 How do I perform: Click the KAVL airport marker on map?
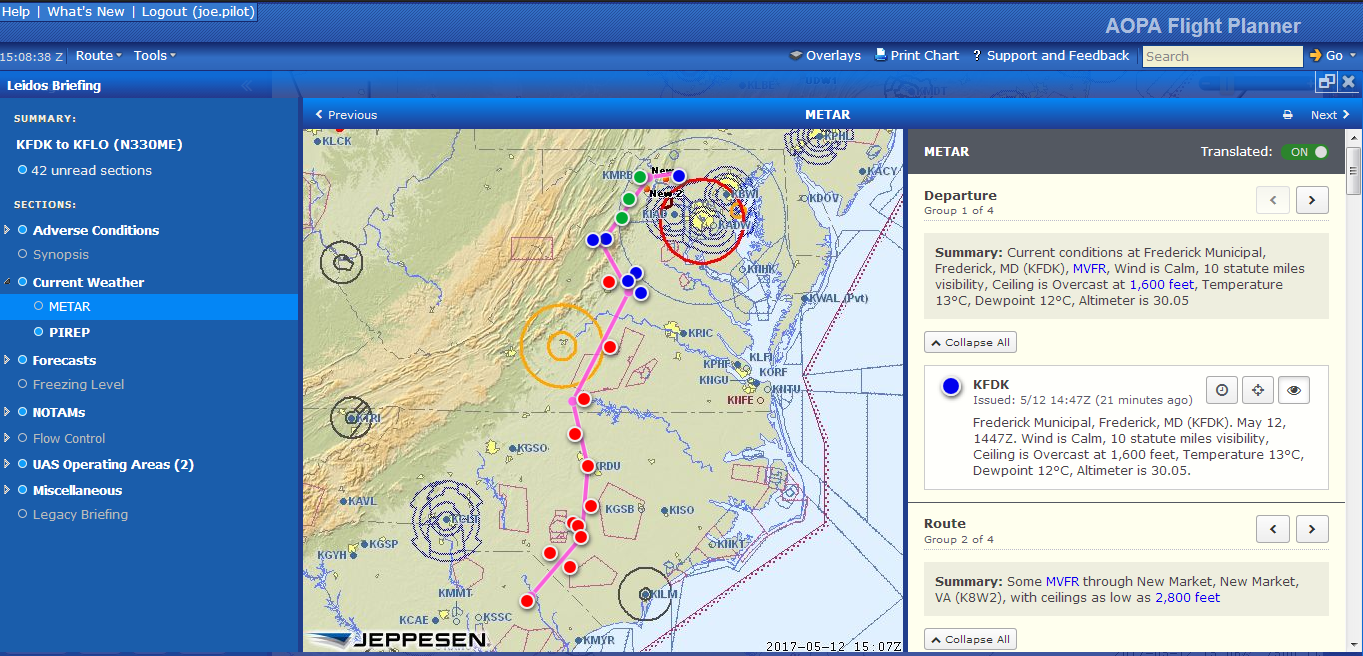point(342,501)
